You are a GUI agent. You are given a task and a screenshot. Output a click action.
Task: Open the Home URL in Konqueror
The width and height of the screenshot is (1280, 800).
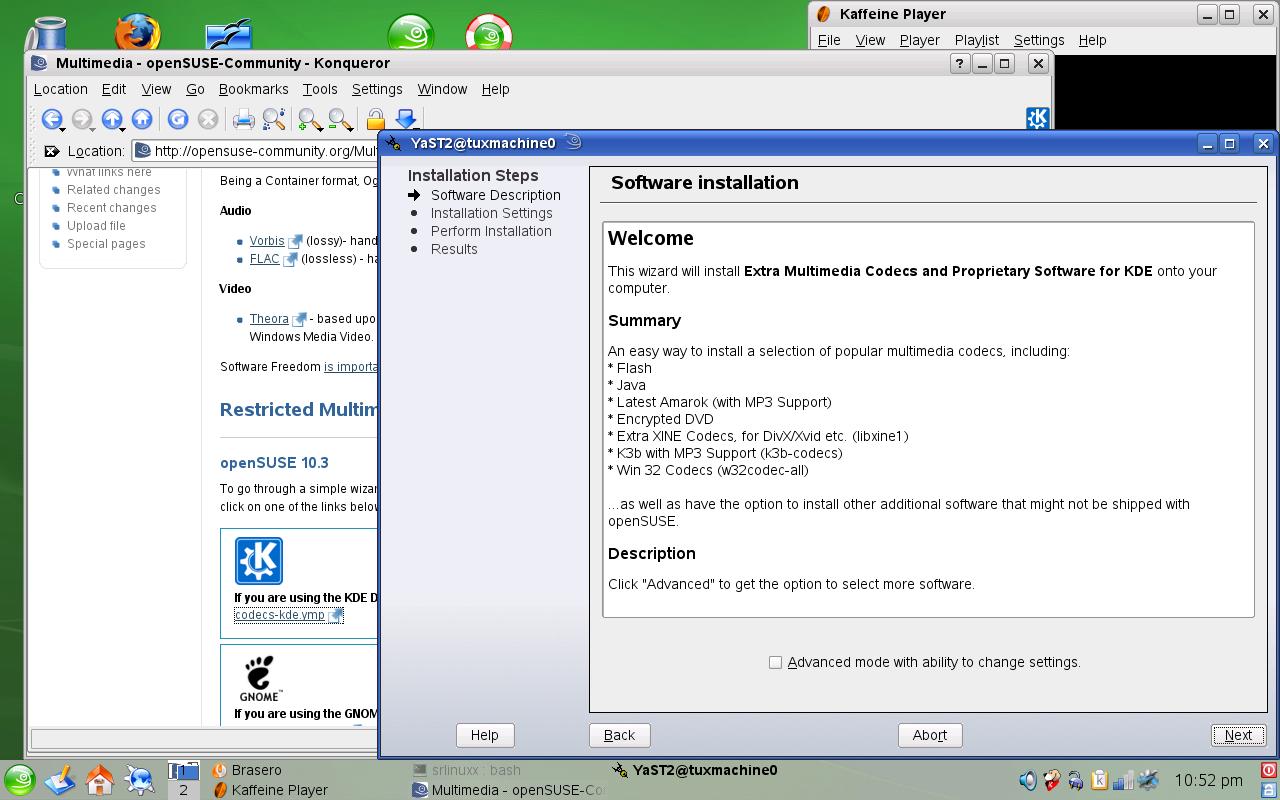click(x=142, y=119)
